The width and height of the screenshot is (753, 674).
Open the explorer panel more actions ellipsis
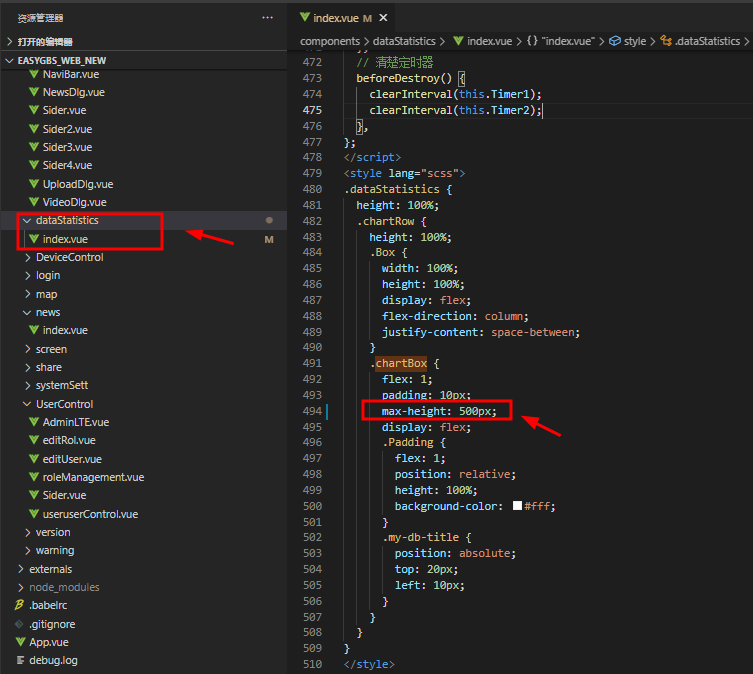click(x=267, y=18)
